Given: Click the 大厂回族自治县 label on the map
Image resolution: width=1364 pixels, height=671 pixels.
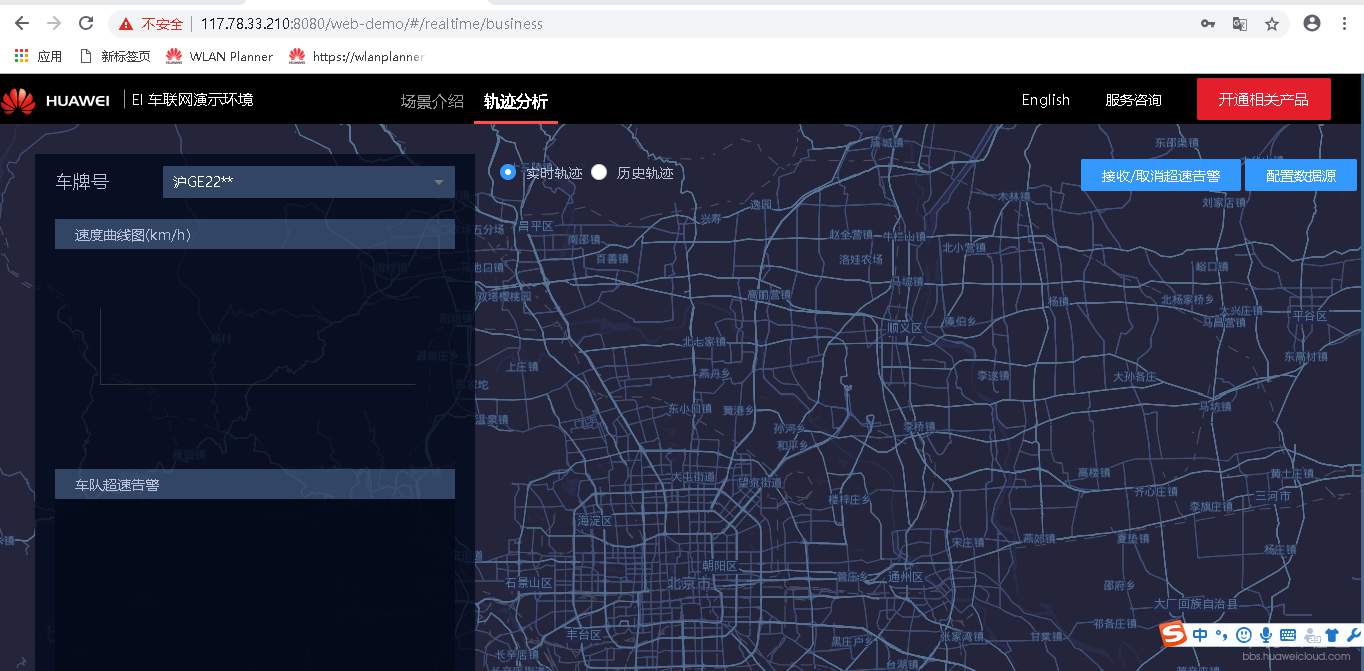Looking at the screenshot, I should pos(1196,604).
